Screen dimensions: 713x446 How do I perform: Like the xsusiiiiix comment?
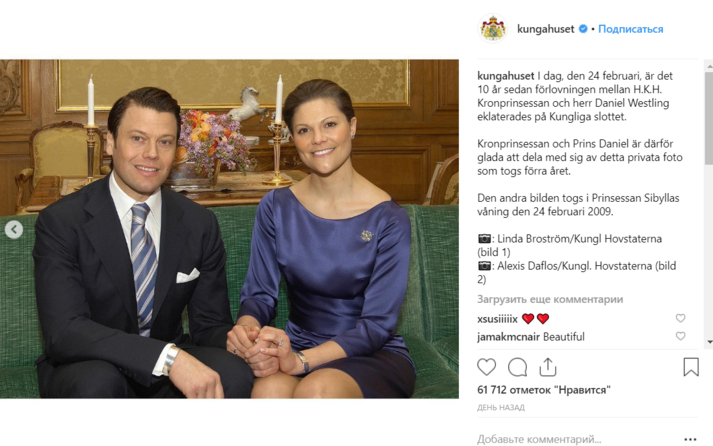pos(680,318)
